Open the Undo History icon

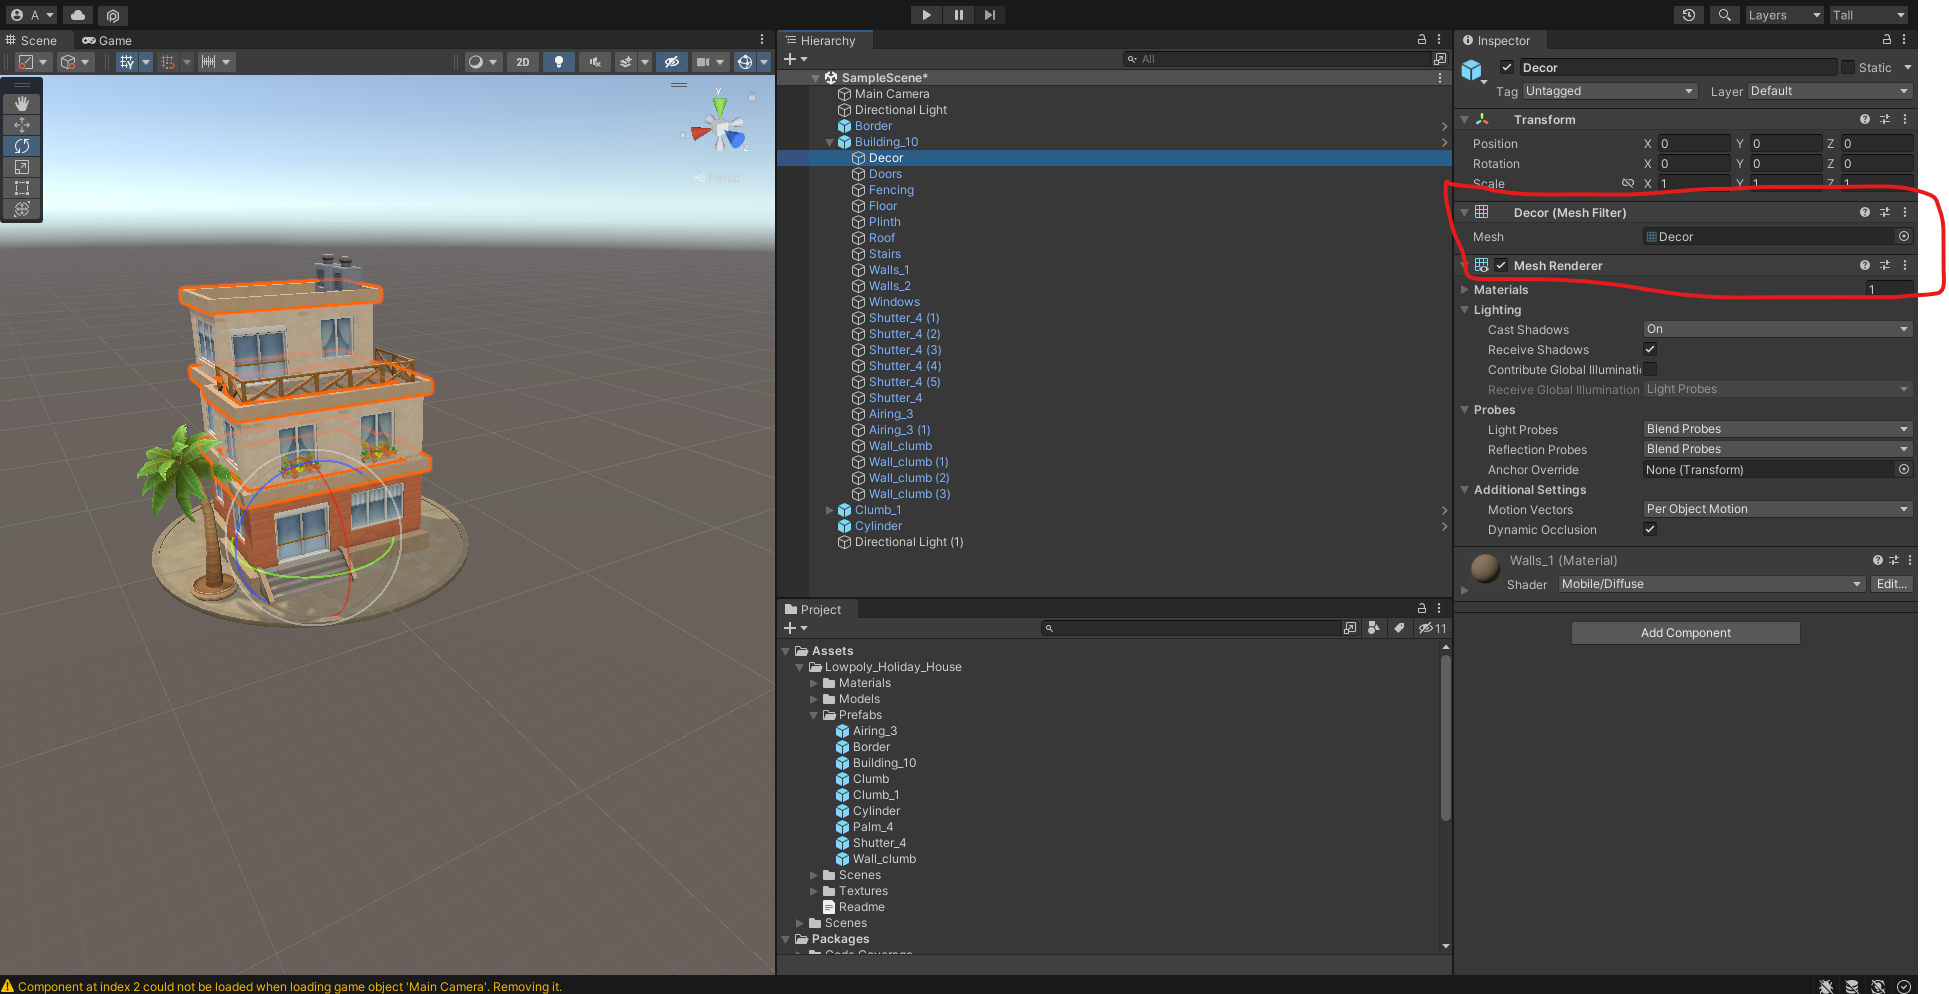click(1689, 15)
